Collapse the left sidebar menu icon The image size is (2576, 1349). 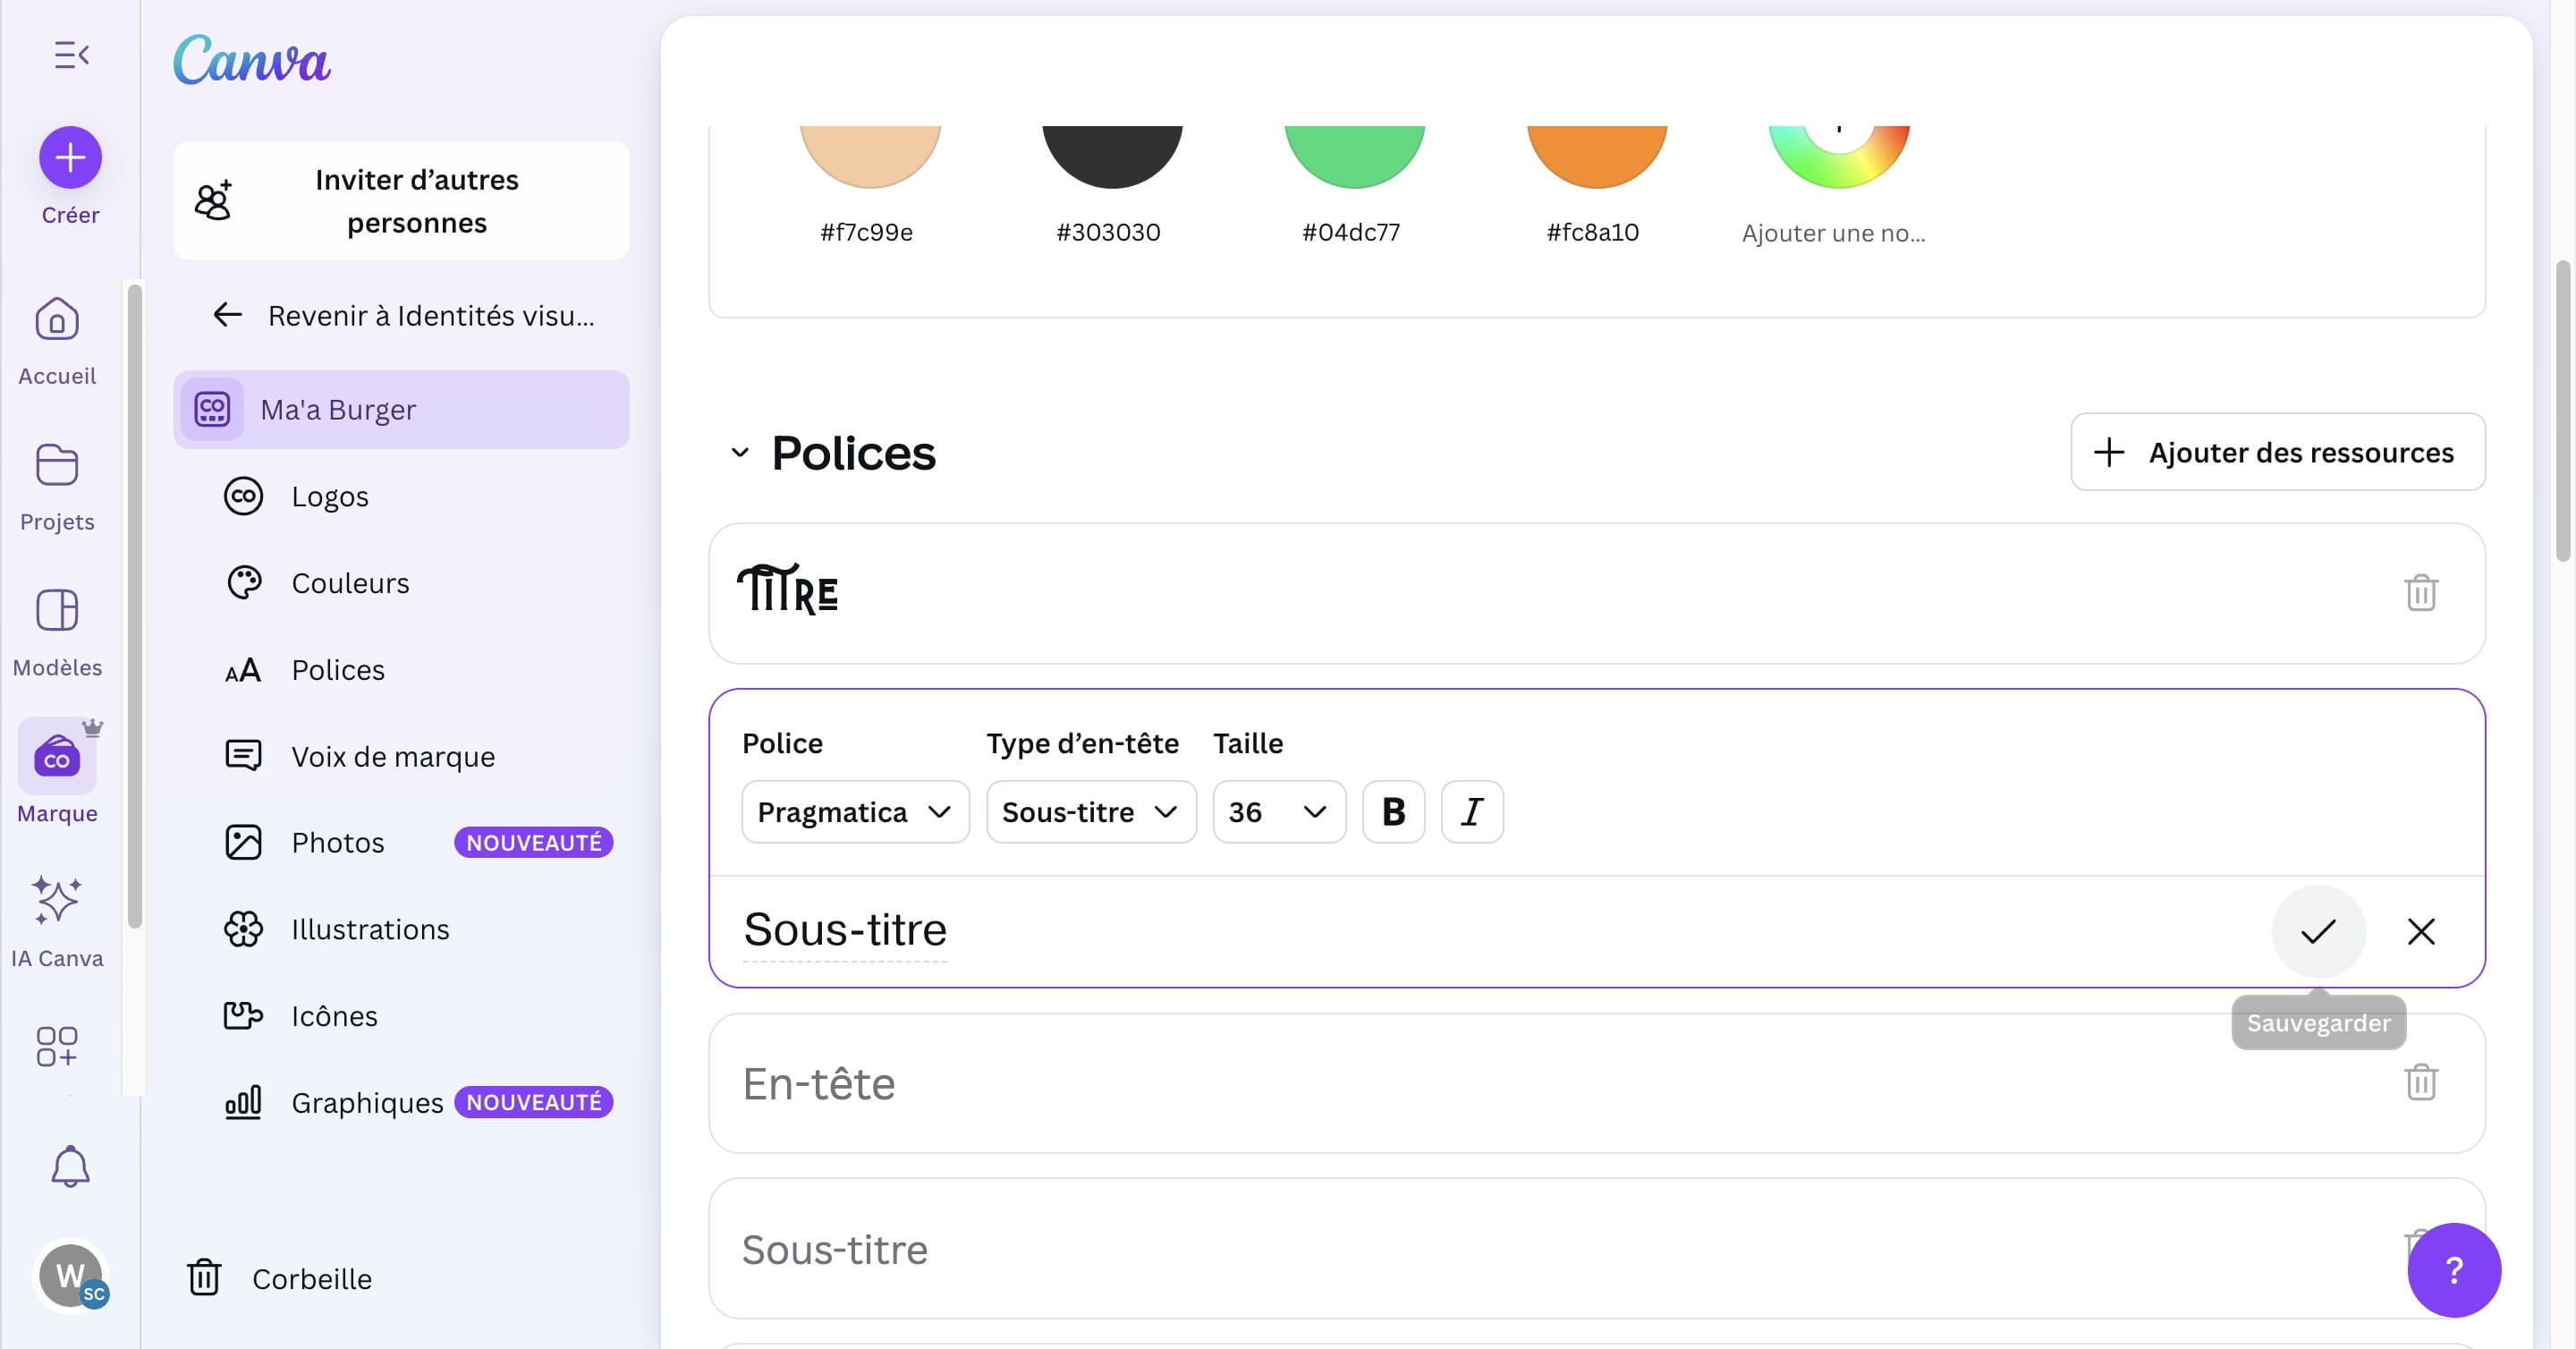pos(71,55)
